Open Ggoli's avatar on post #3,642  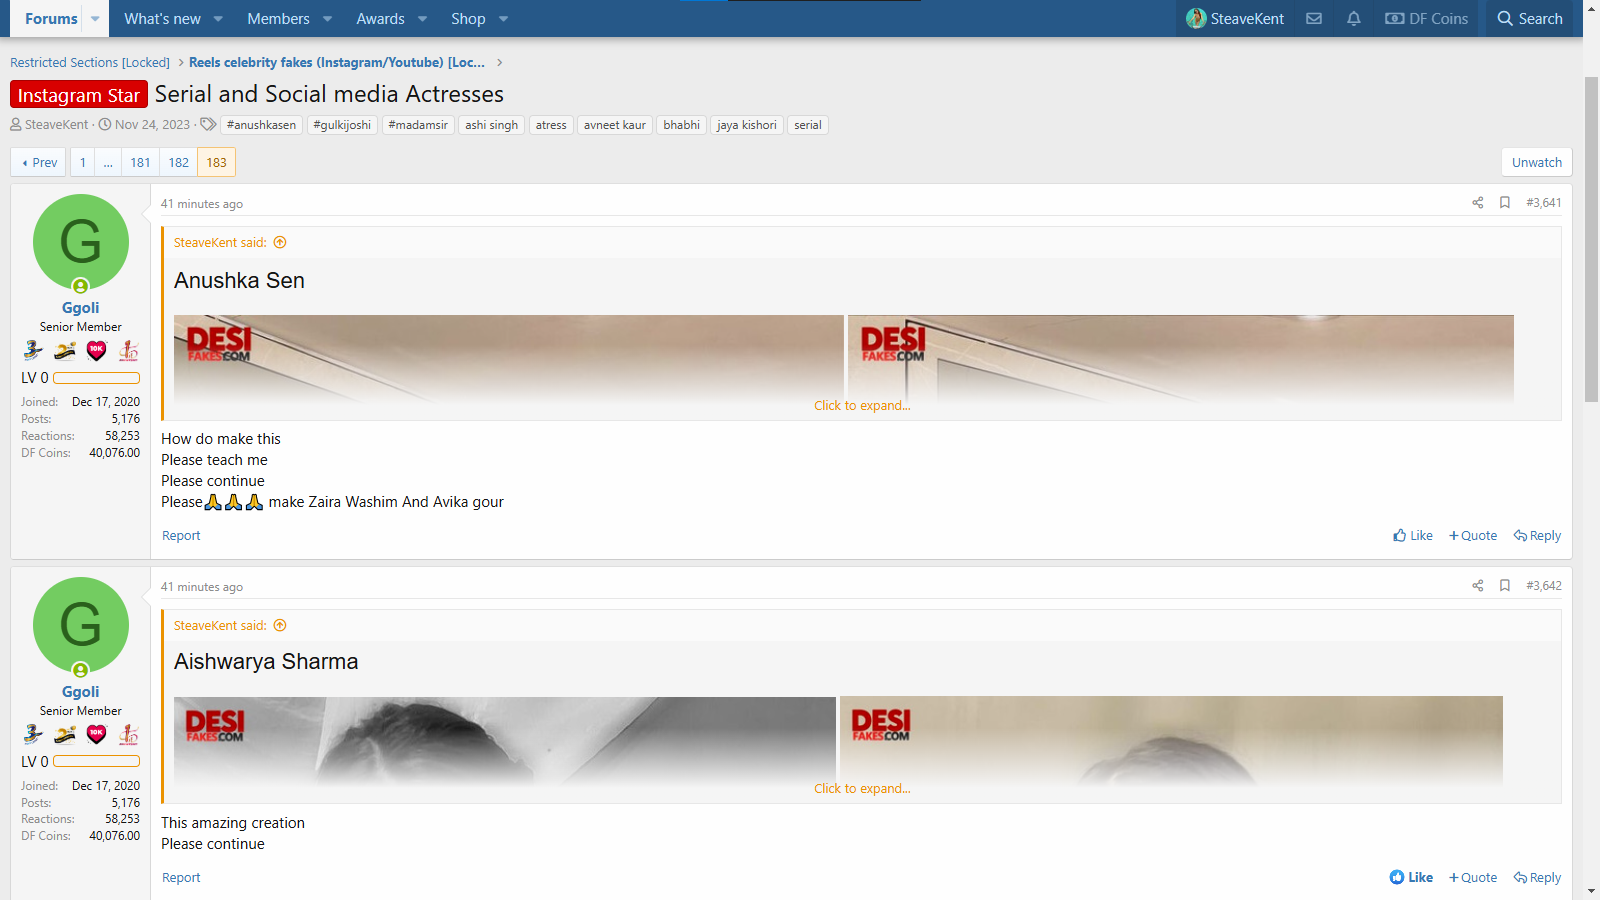81,625
